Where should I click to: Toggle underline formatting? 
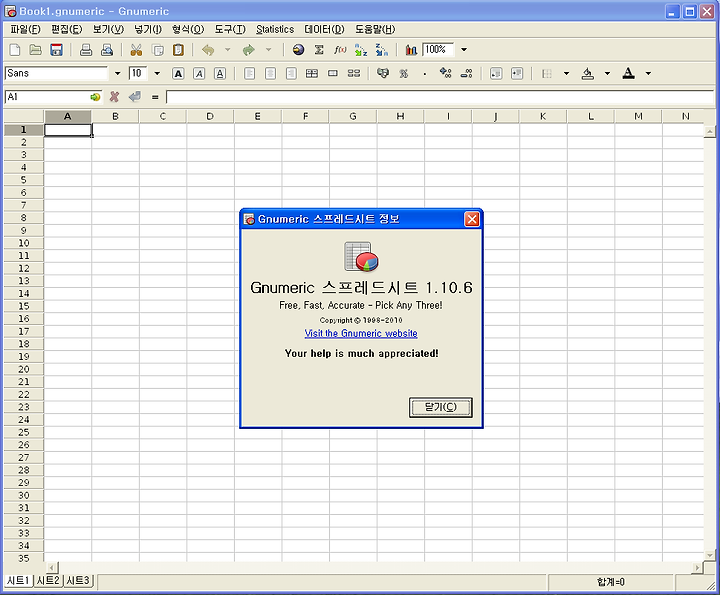coord(220,73)
